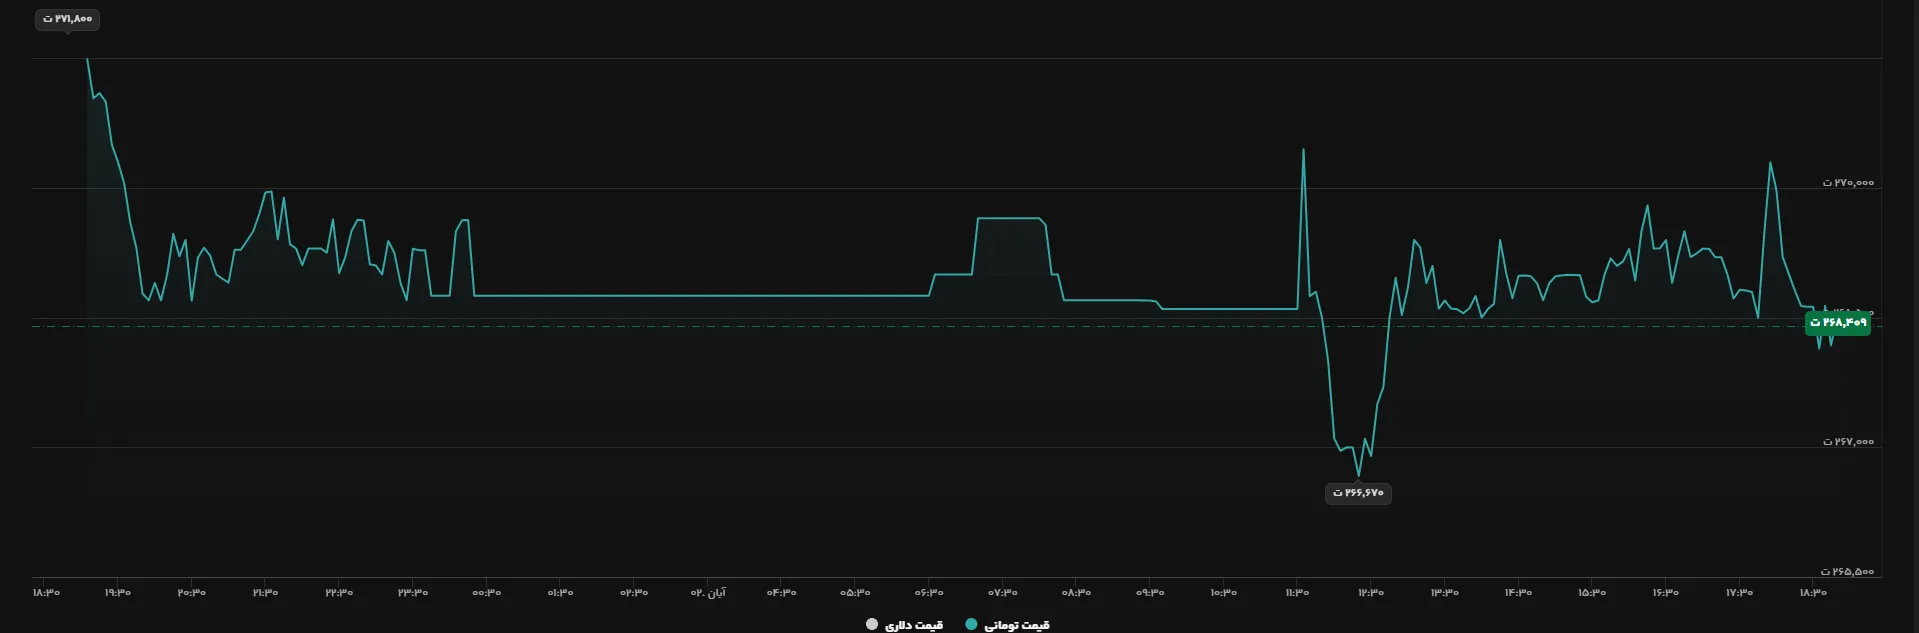Select the 10:30 time axis label
The image size is (1919, 633).
1224,593
